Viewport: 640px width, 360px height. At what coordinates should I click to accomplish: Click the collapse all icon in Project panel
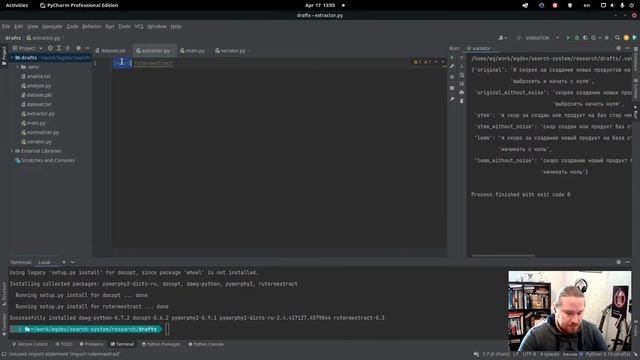[x=68, y=48]
